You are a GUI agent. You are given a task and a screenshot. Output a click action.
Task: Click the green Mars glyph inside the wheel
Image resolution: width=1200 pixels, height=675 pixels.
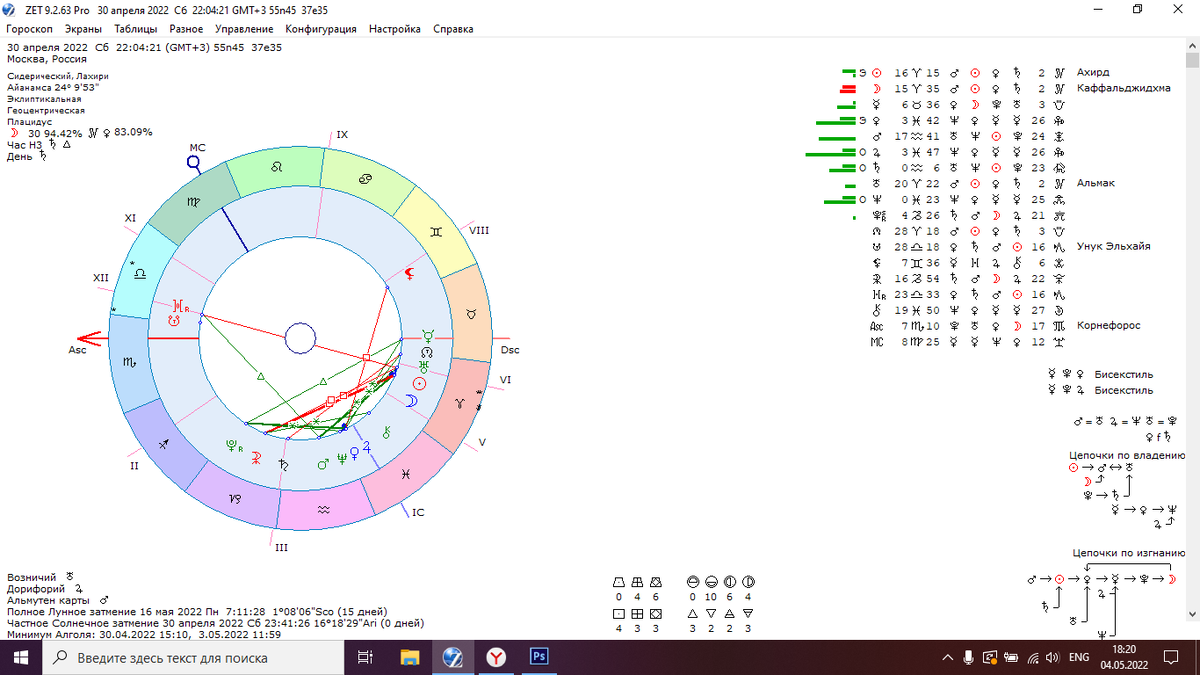tap(323, 464)
